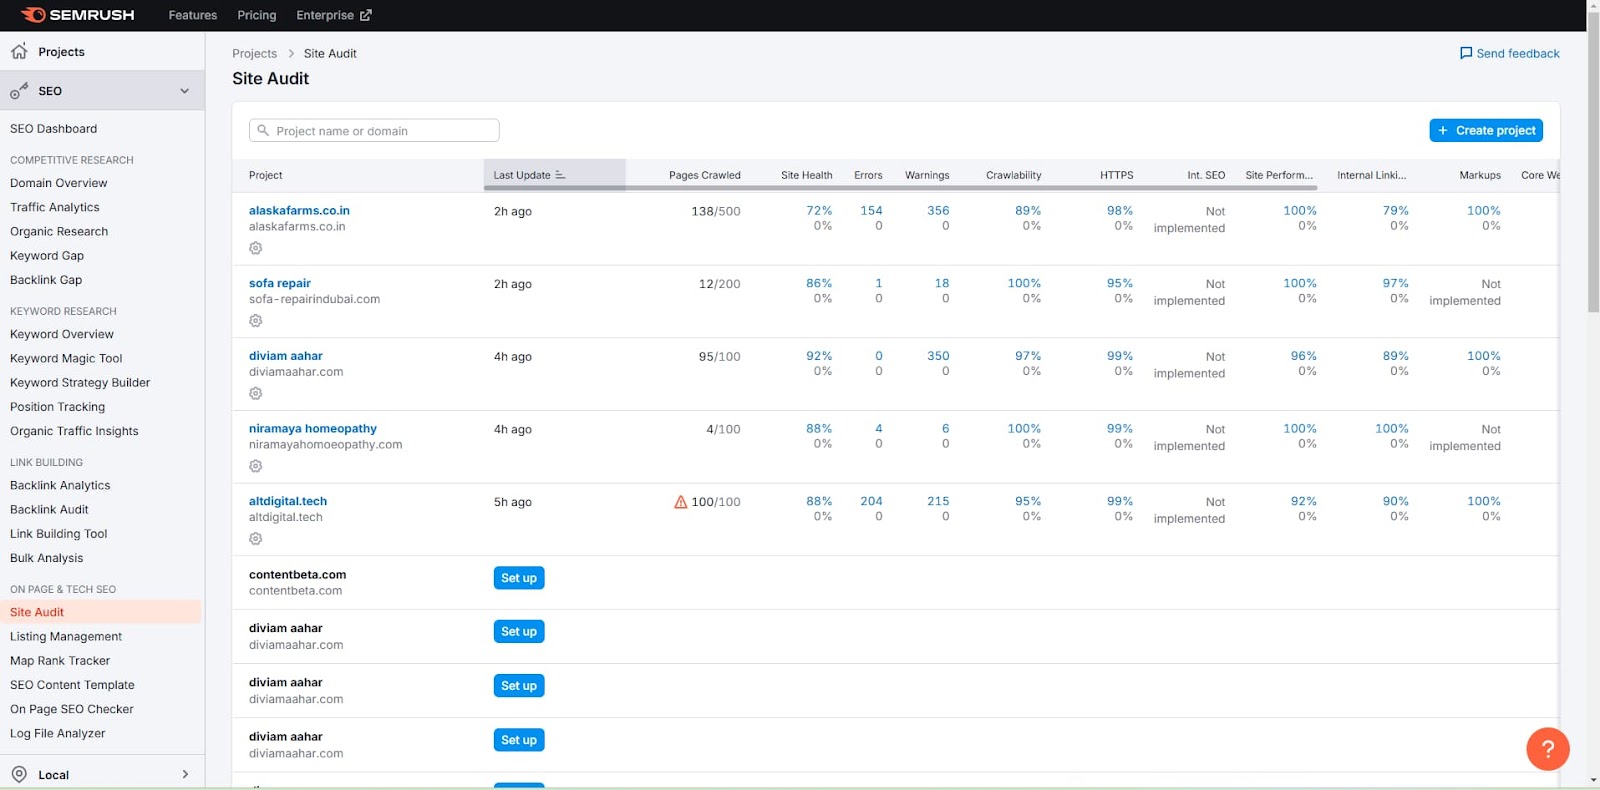
Task: Click the Create project button
Action: click(1486, 131)
